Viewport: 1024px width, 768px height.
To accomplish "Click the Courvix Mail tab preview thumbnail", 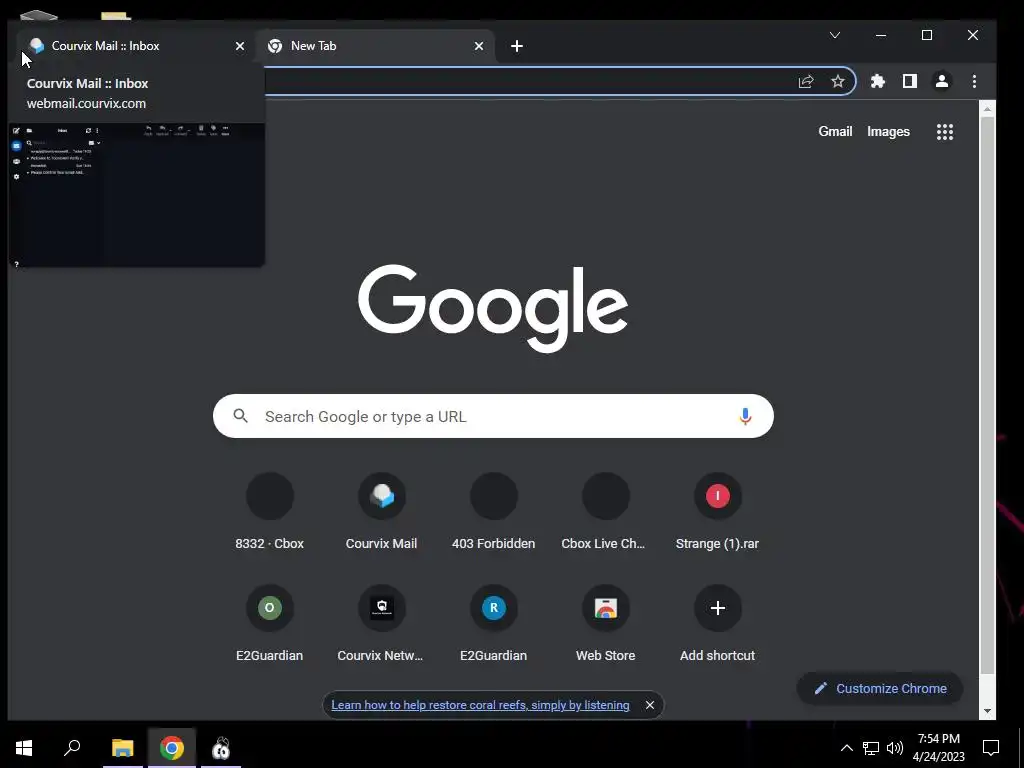I will pyautogui.click(x=136, y=195).
